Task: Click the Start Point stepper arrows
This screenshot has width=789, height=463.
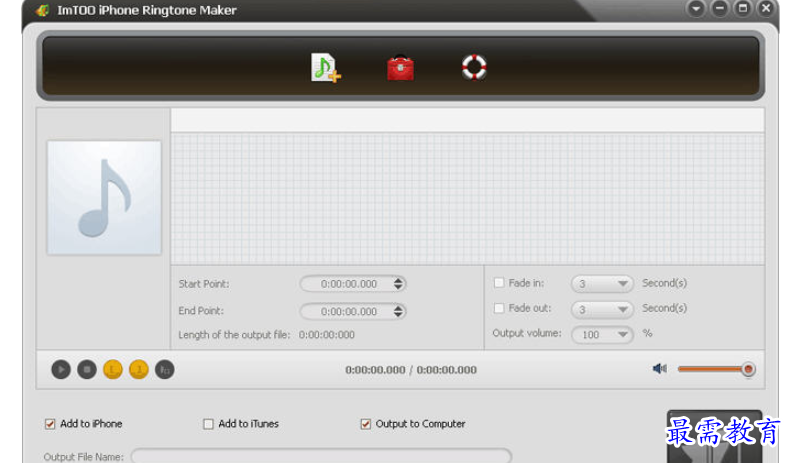Action: [x=398, y=284]
